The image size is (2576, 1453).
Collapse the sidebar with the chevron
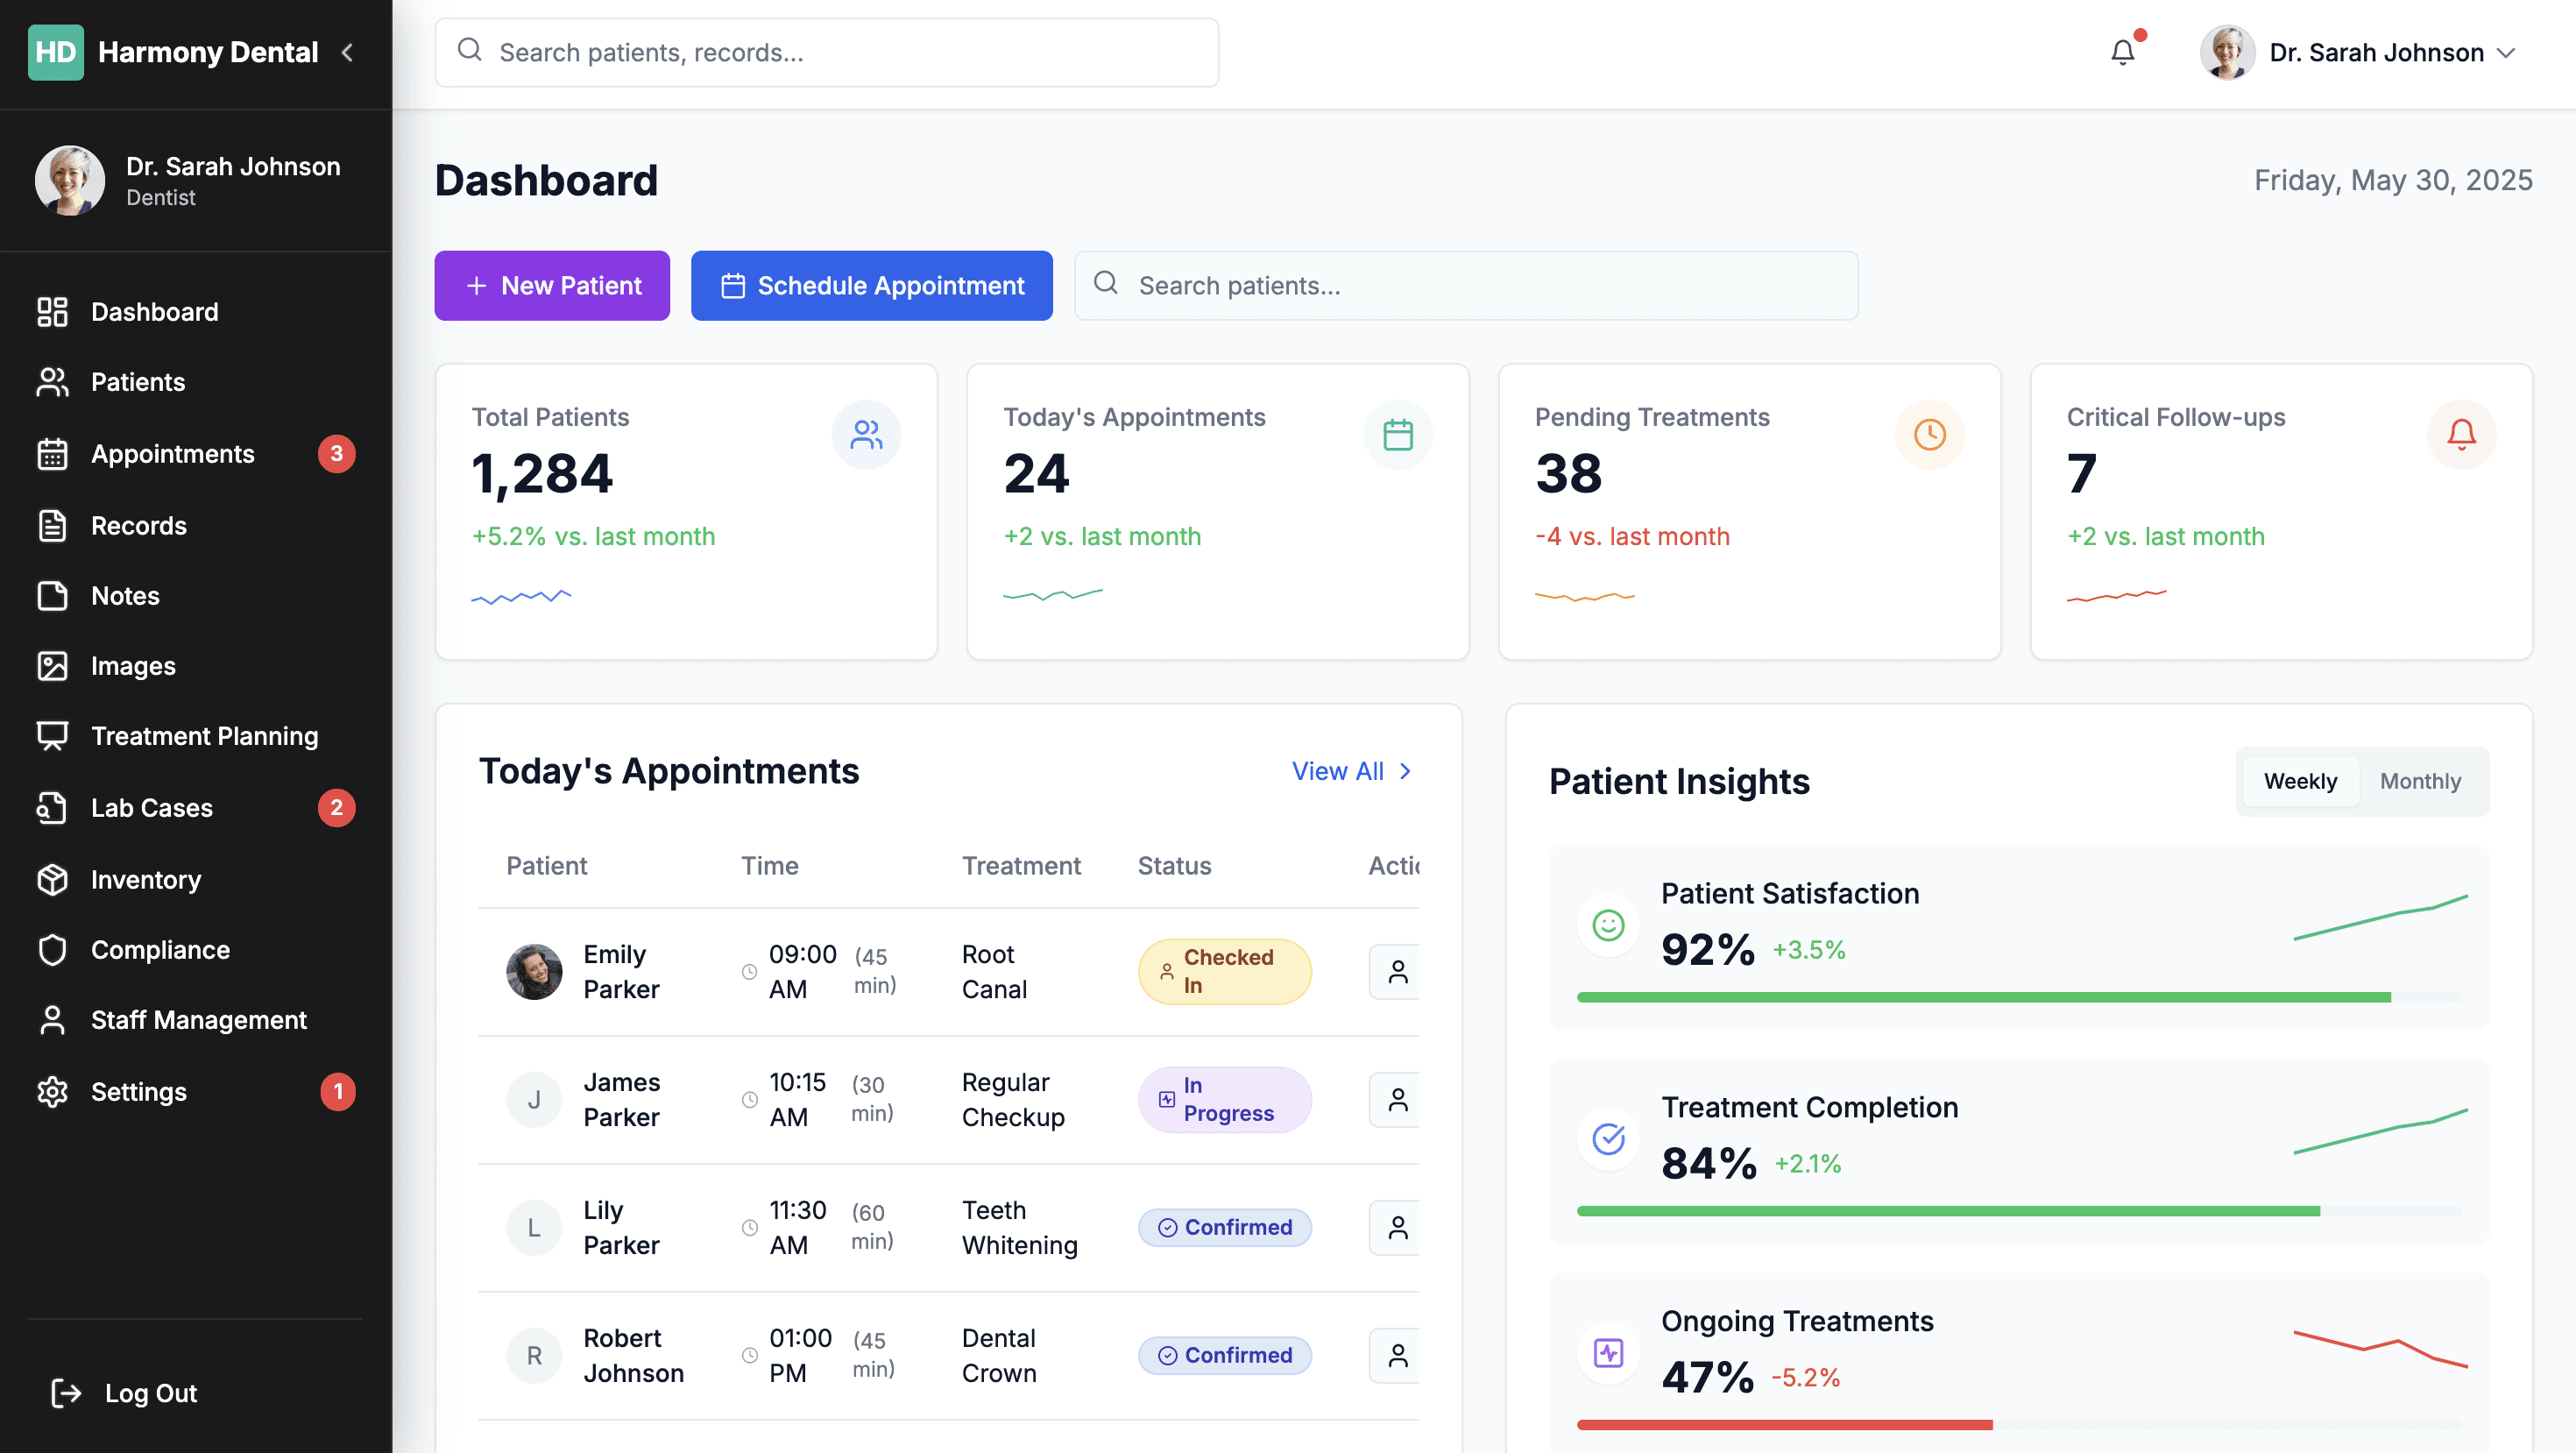point(347,52)
